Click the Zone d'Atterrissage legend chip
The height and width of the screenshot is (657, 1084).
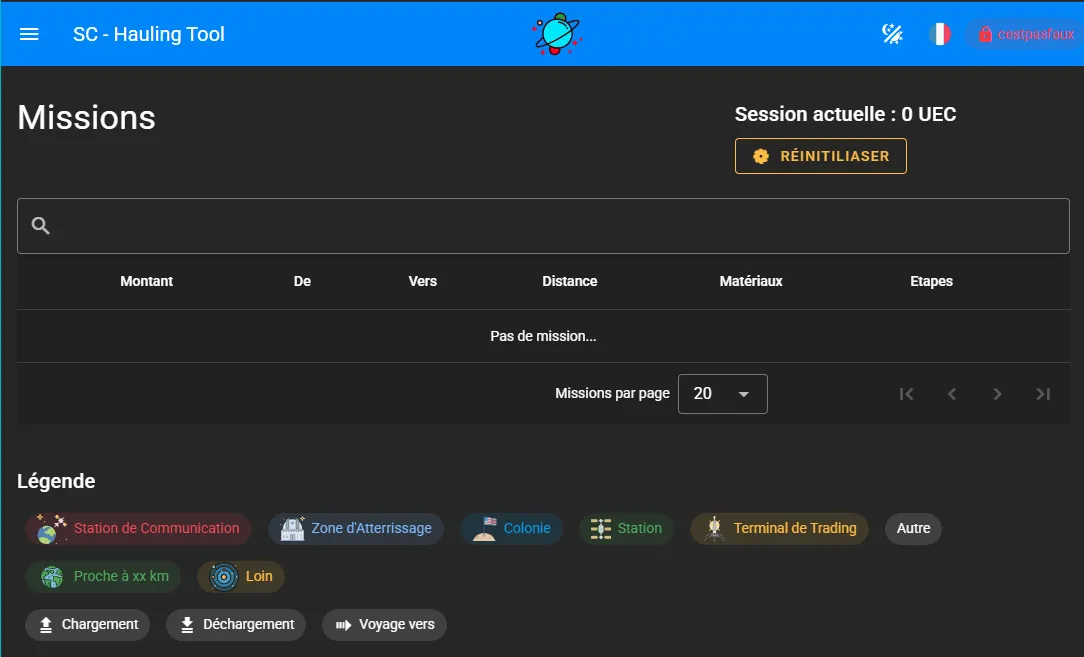[356, 529]
